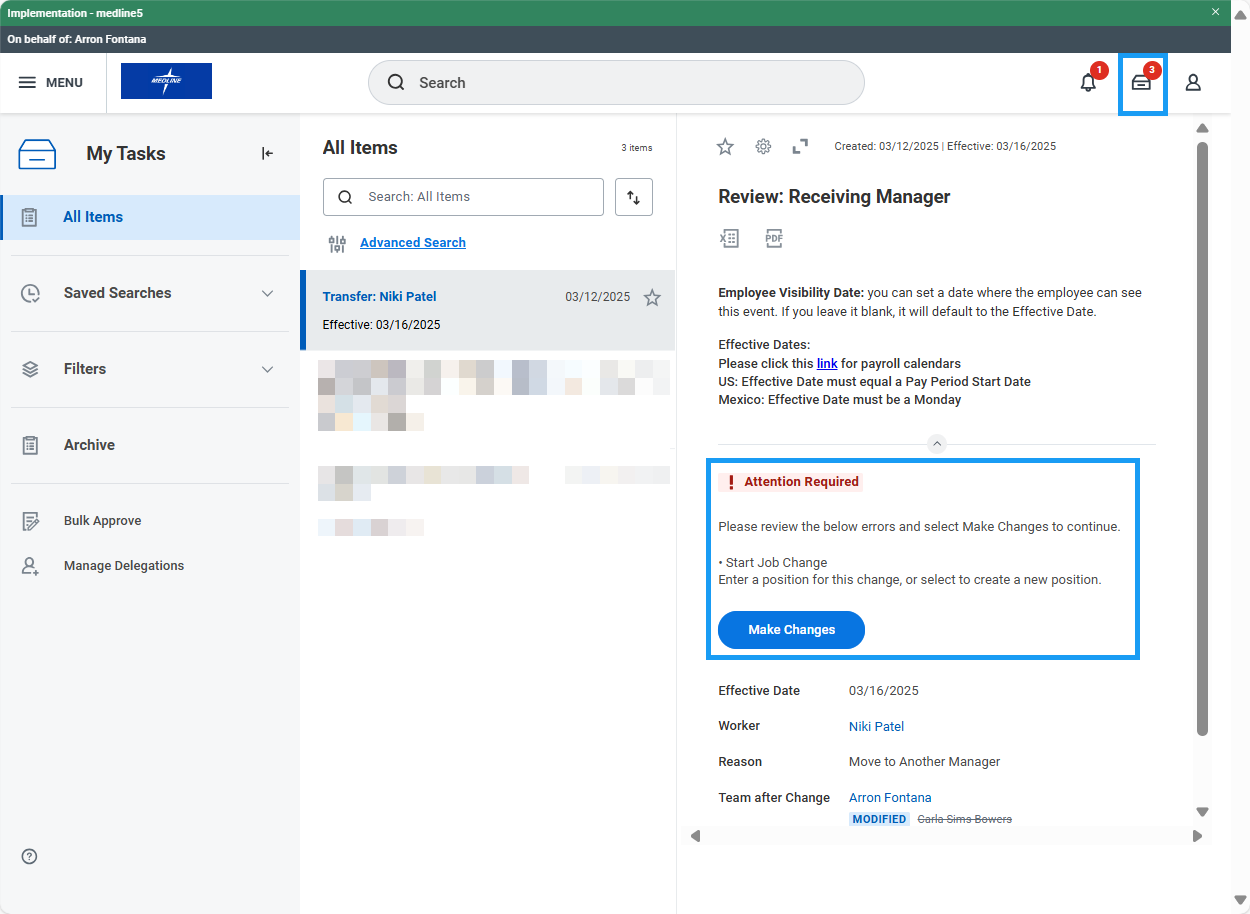Open the My Tasks inbox icon
This screenshot has width=1250, height=914.
[x=1141, y=83]
